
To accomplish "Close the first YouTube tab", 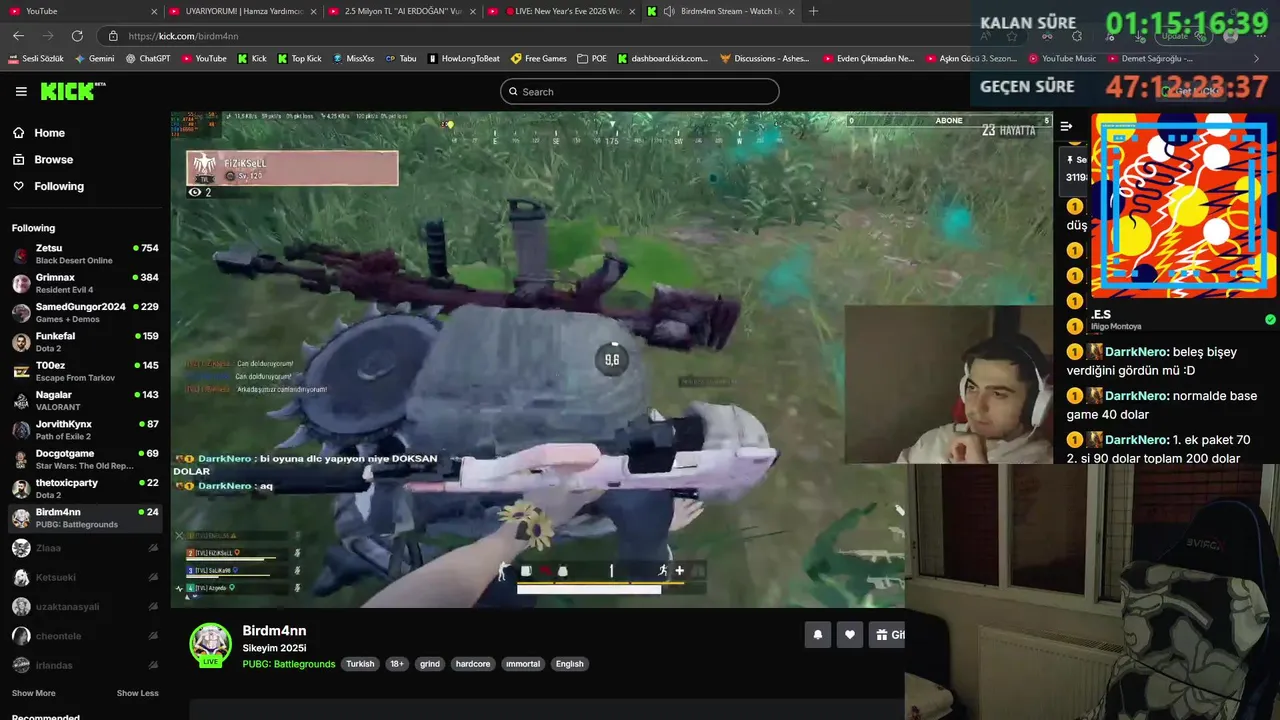I will click(153, 11).
